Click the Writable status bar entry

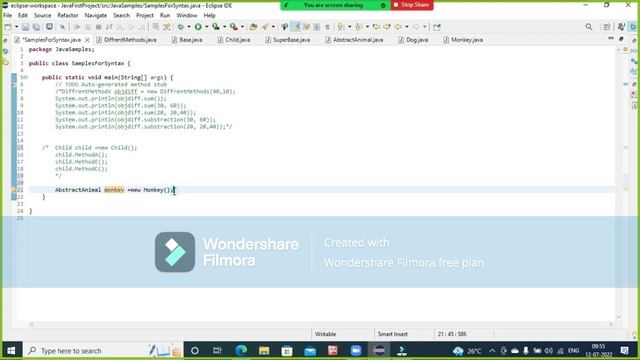[x=325, y=334]
